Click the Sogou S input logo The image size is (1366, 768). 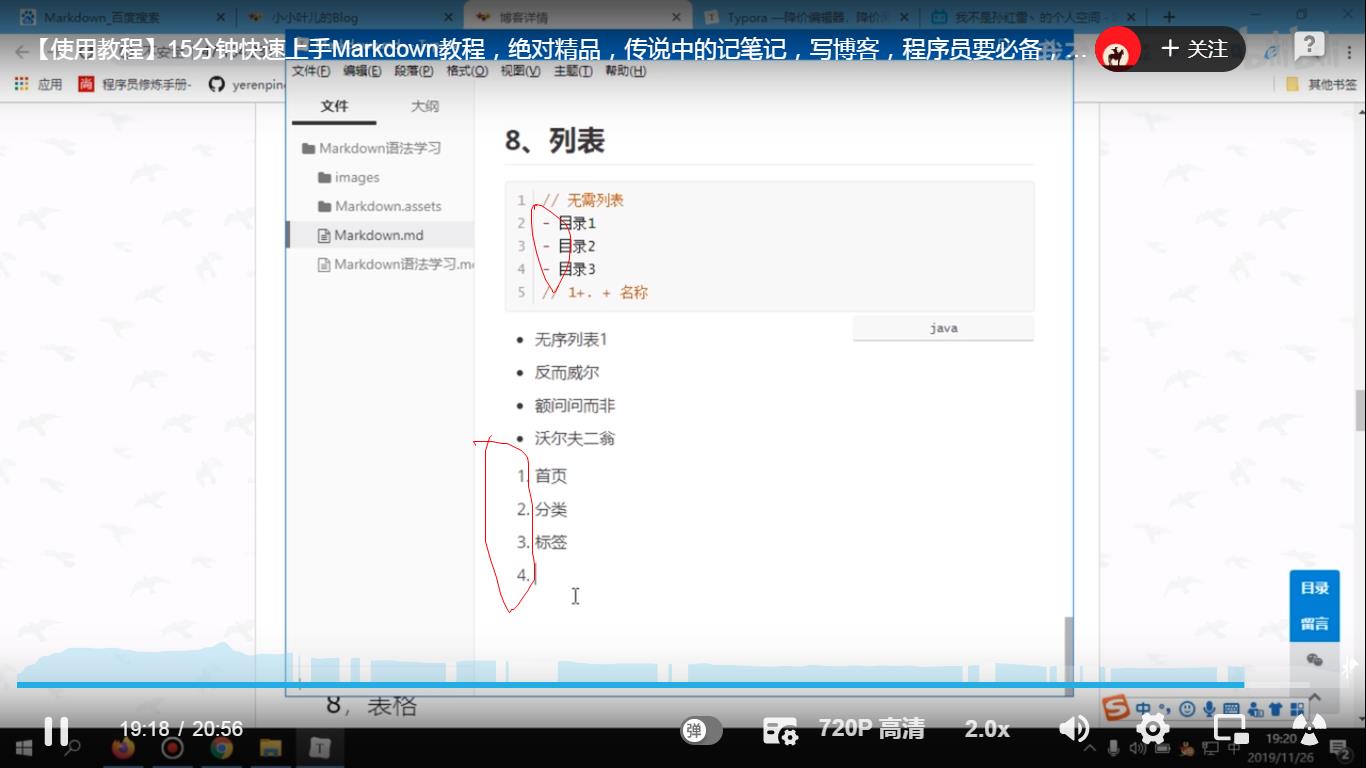click(1115, 708)
